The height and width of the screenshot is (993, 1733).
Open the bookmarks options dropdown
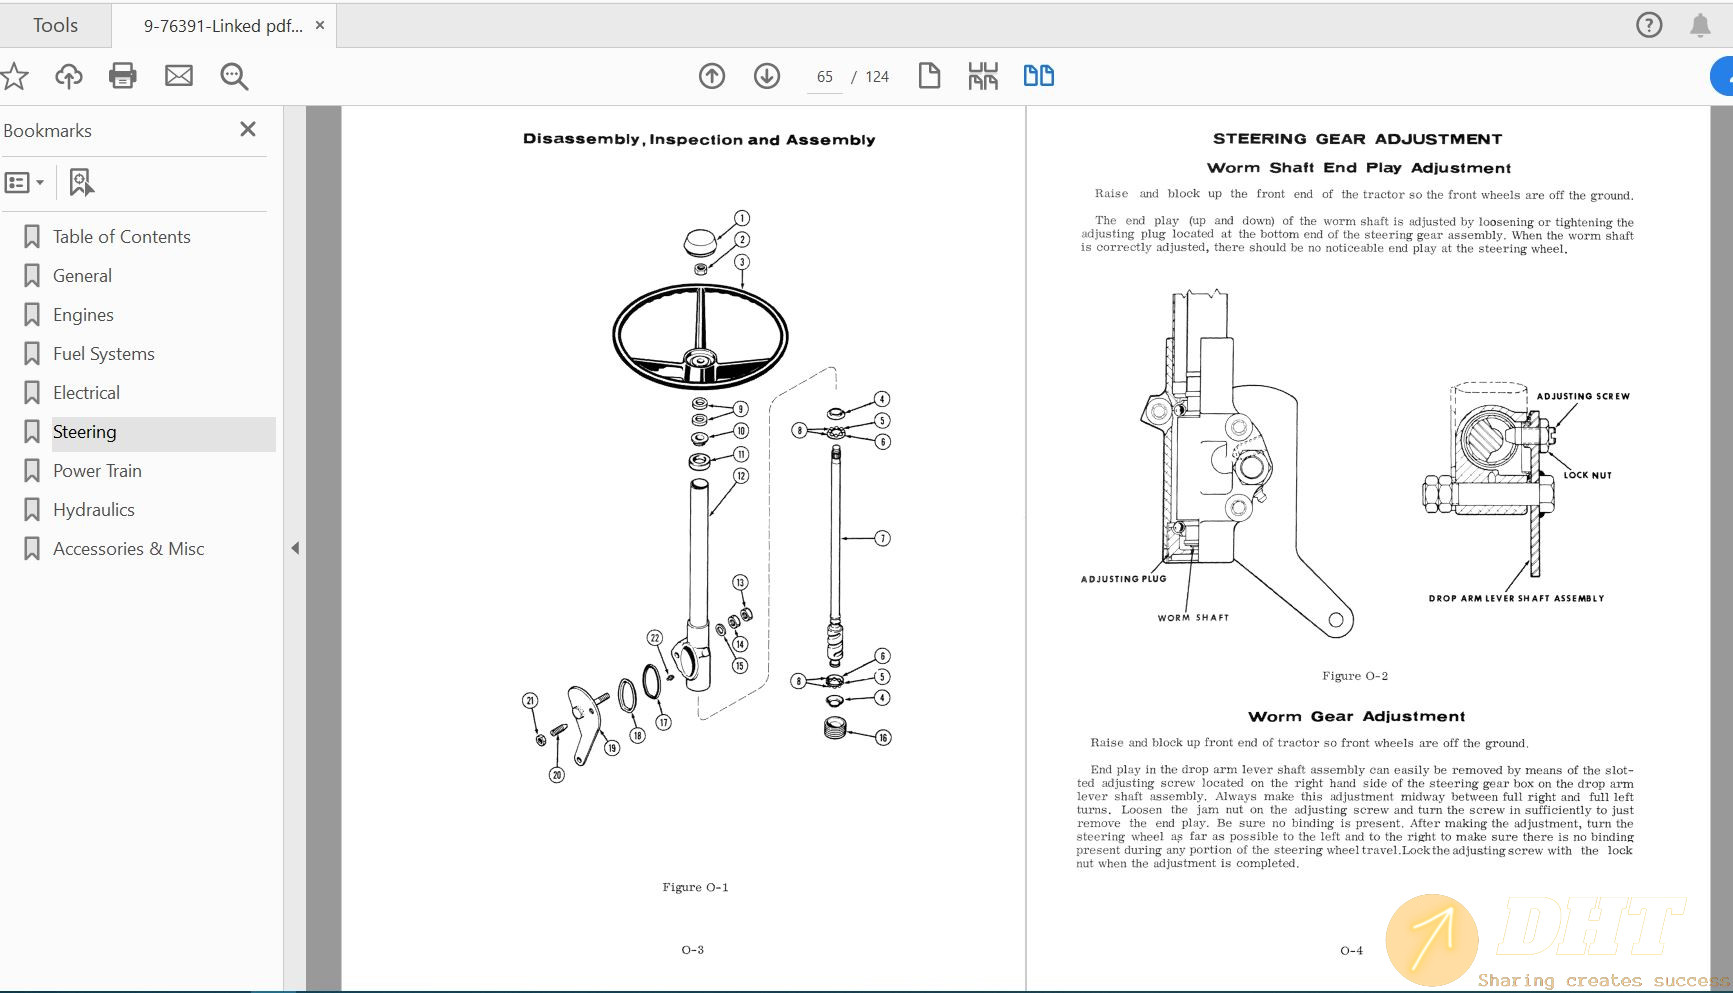click(x=25, y=183)
